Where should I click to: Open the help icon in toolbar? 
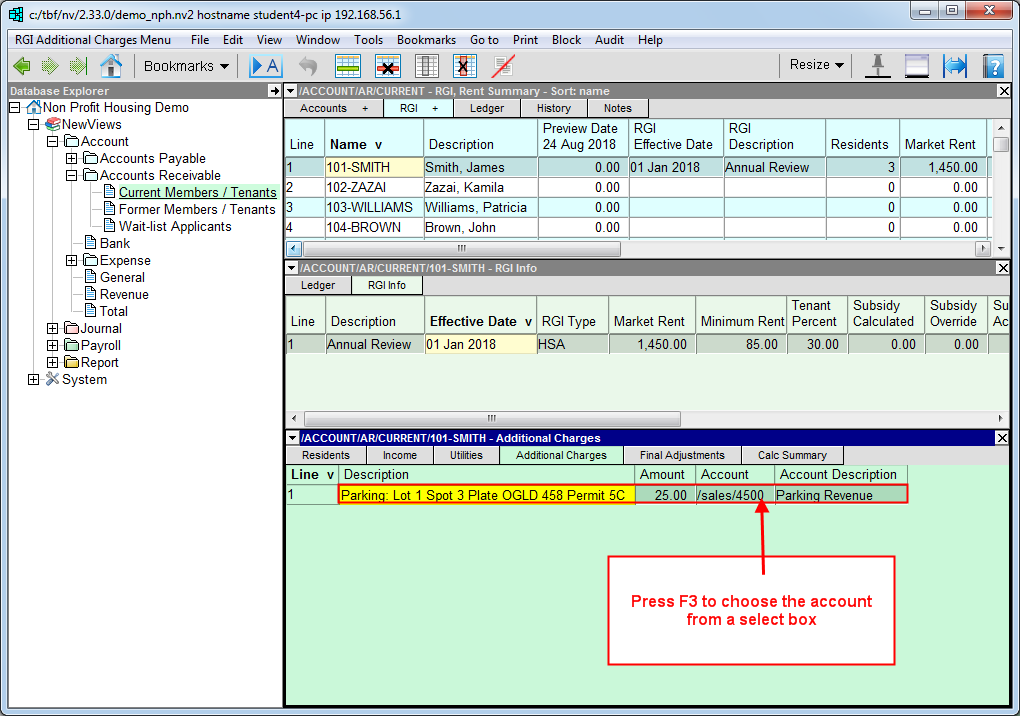tap(992, 66)
